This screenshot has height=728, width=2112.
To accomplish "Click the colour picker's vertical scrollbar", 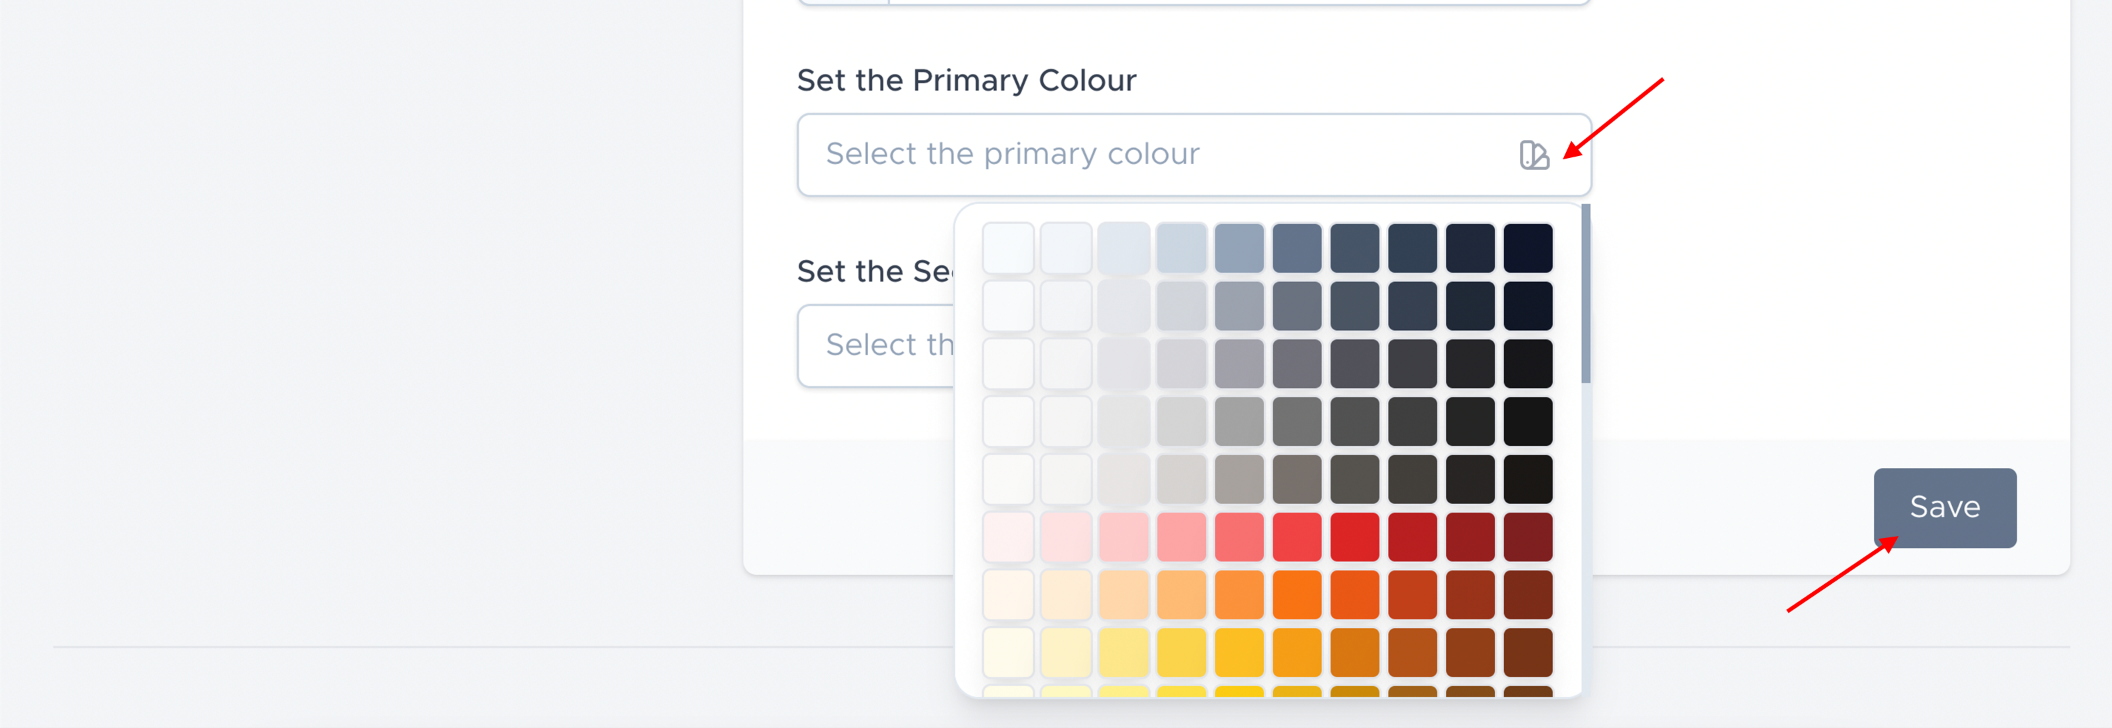I will pyautogui.click(x=1586, y=294).
